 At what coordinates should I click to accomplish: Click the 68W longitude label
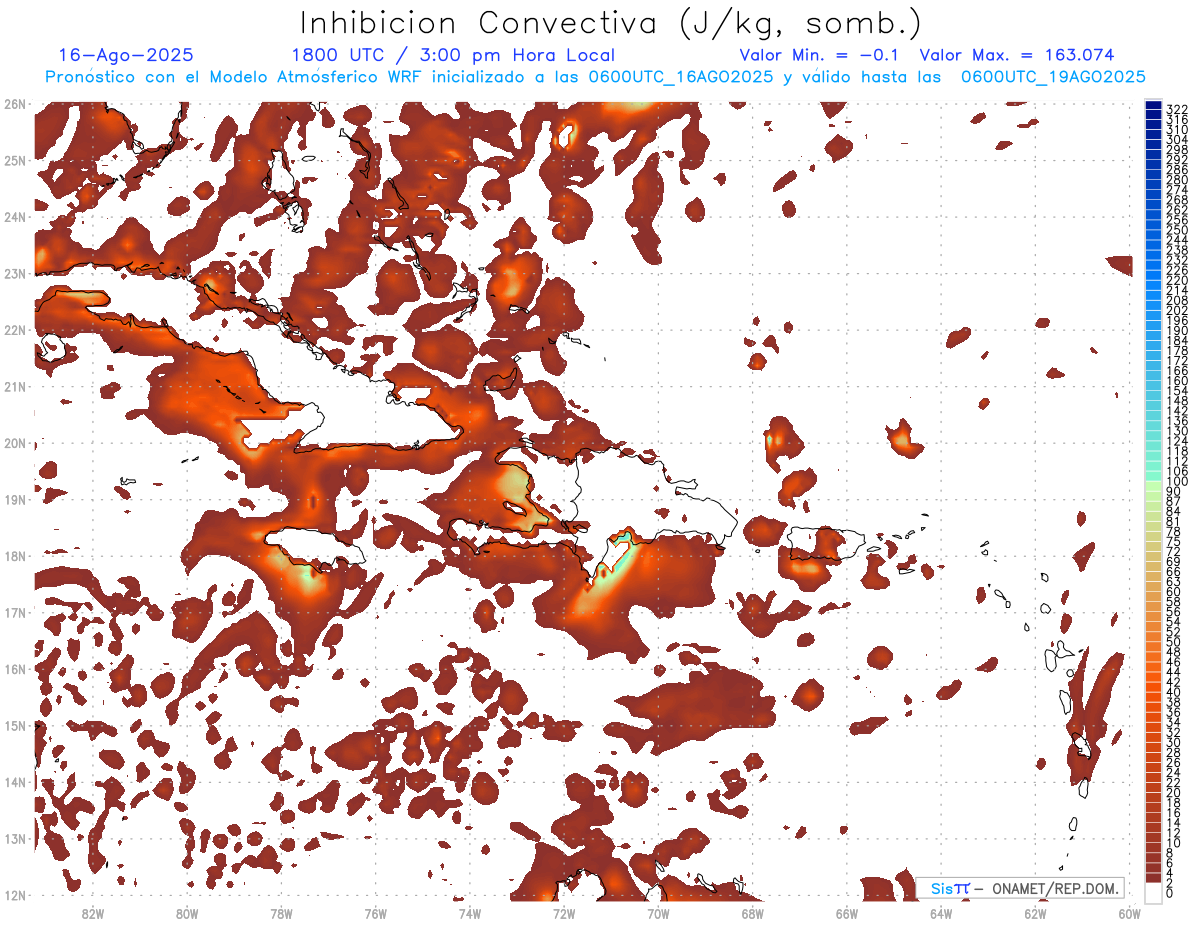coord(753,912)
